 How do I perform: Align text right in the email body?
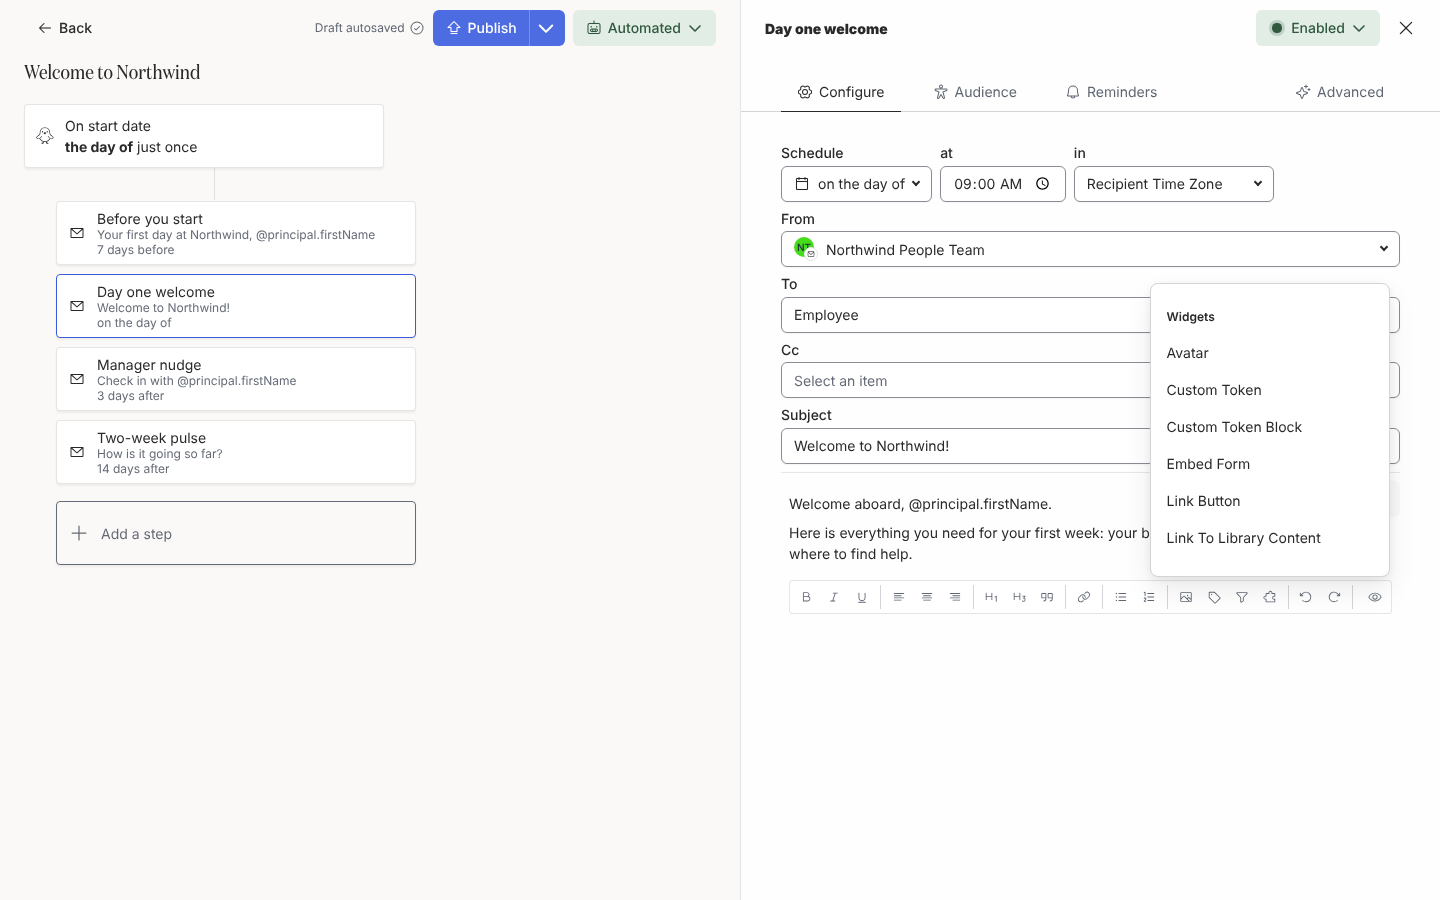coord(955,597)
